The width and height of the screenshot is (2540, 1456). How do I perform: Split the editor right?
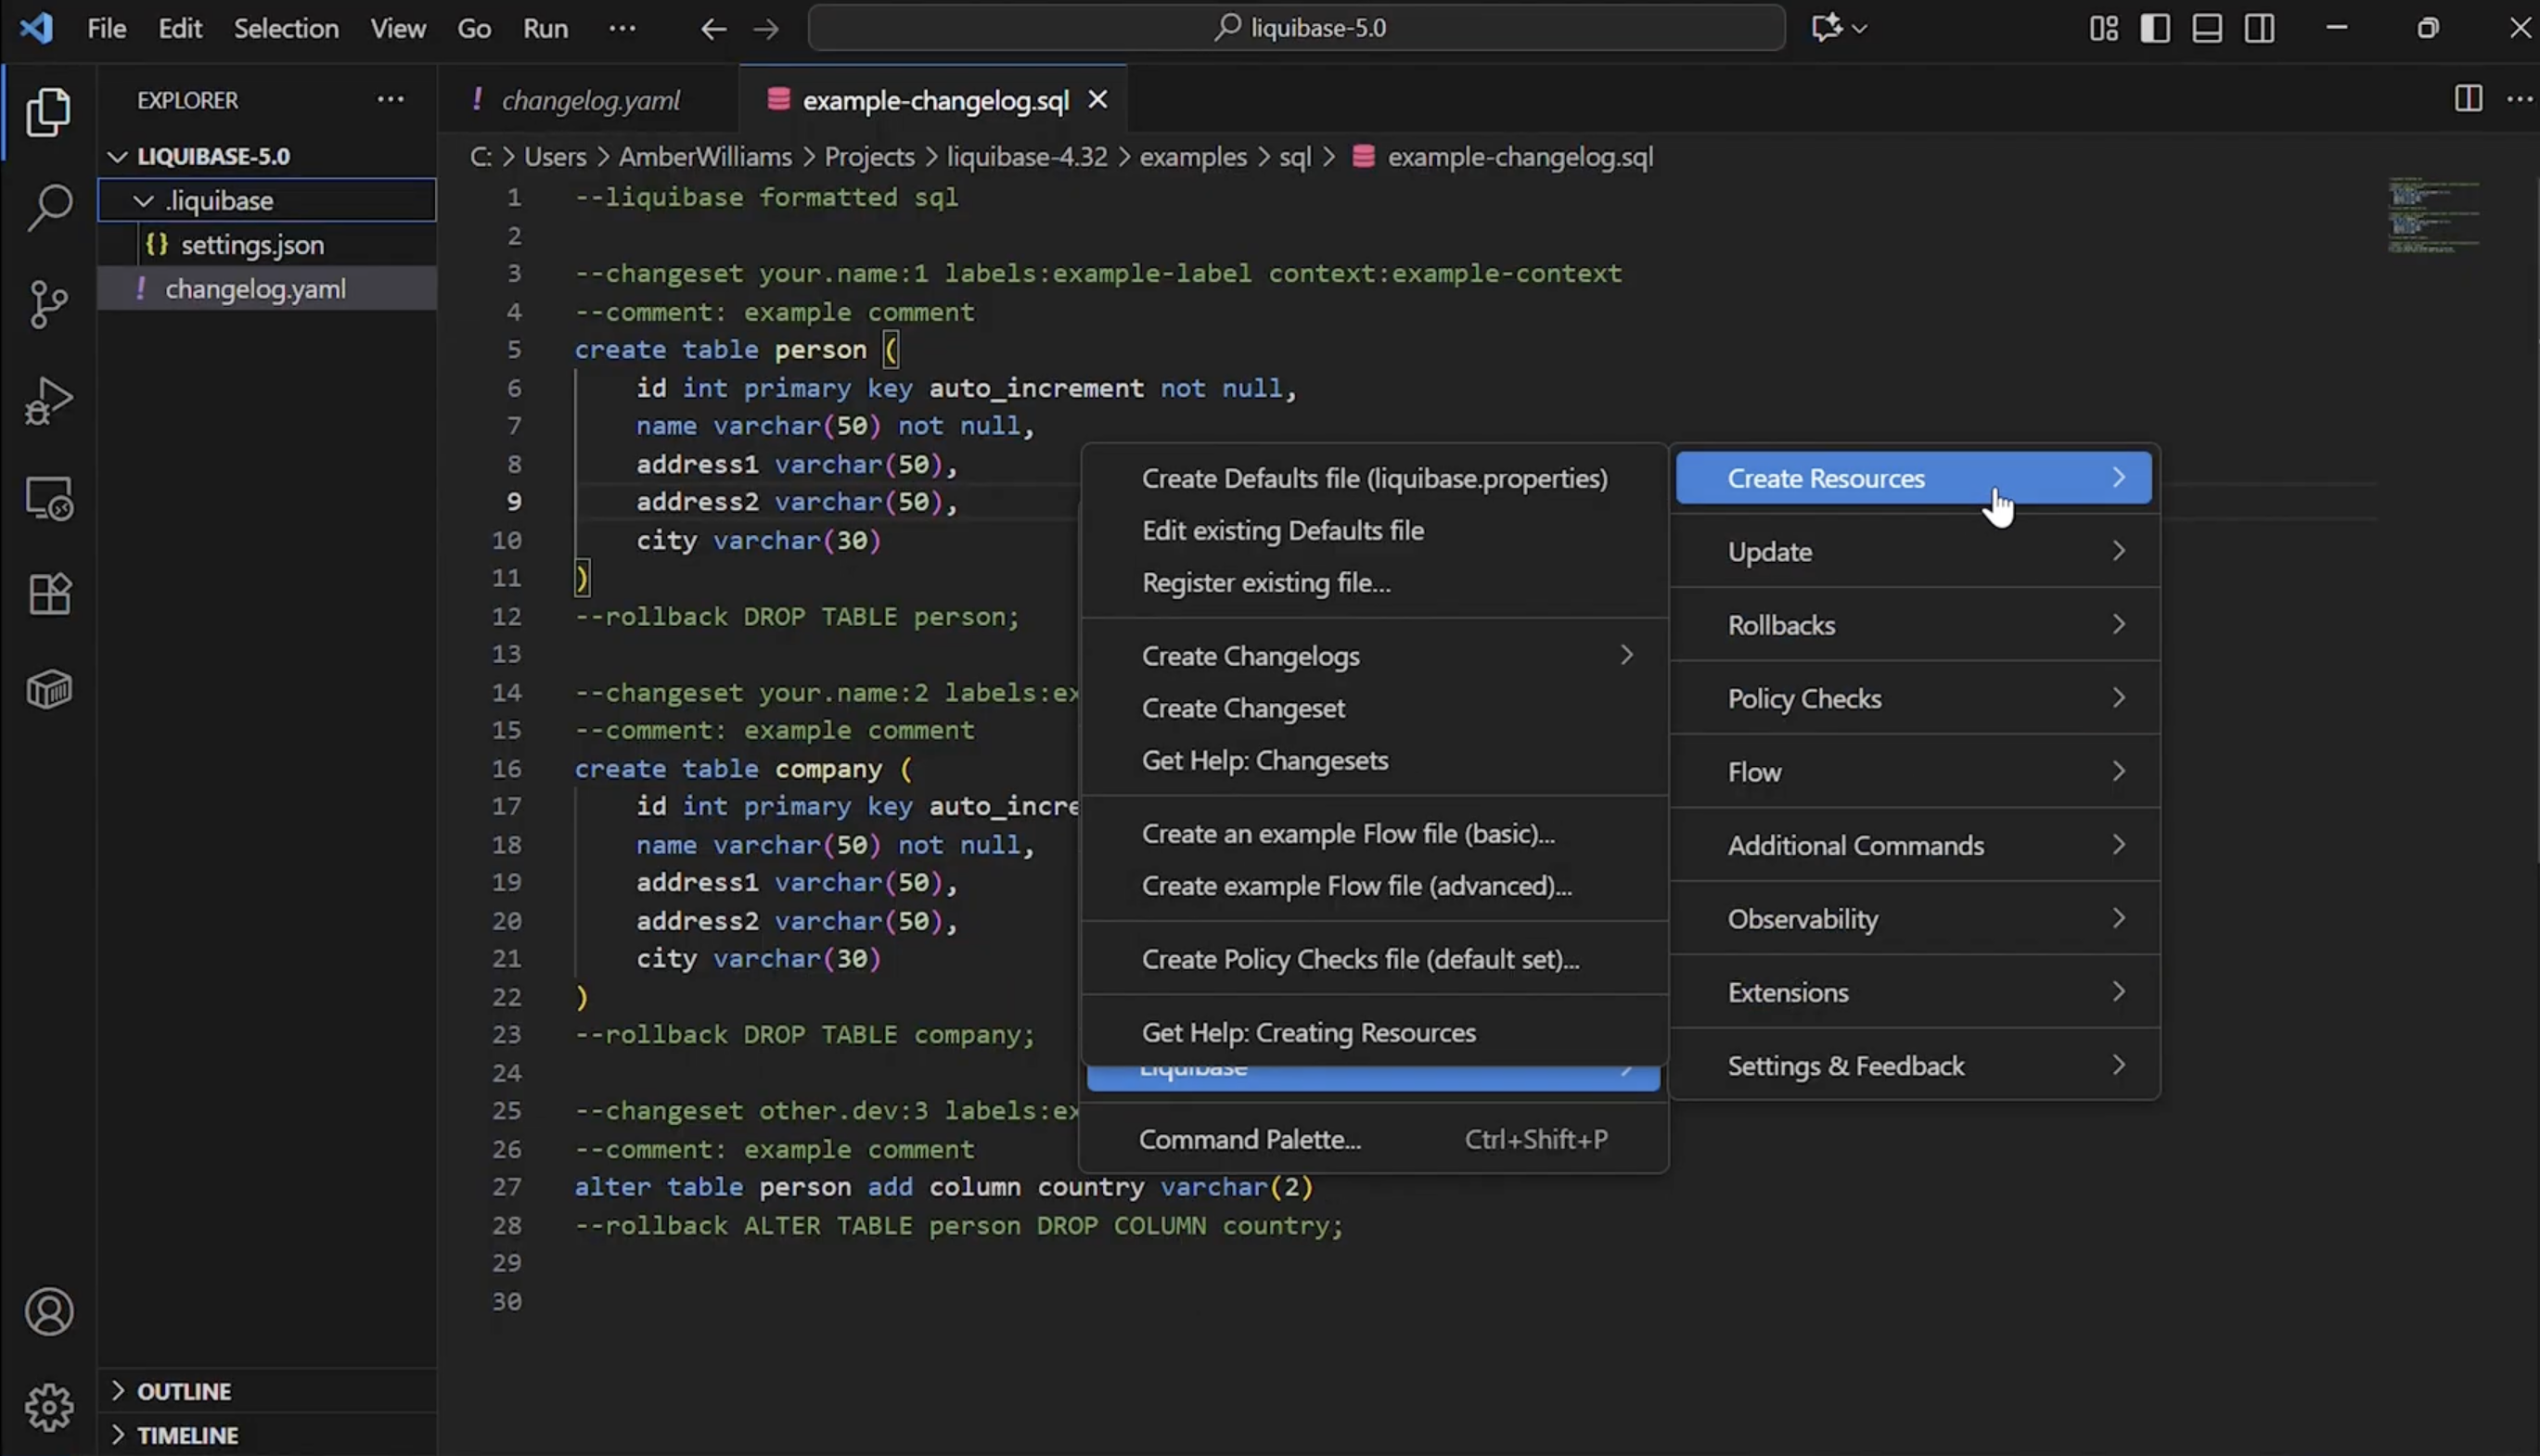[x=2468, y=98]
